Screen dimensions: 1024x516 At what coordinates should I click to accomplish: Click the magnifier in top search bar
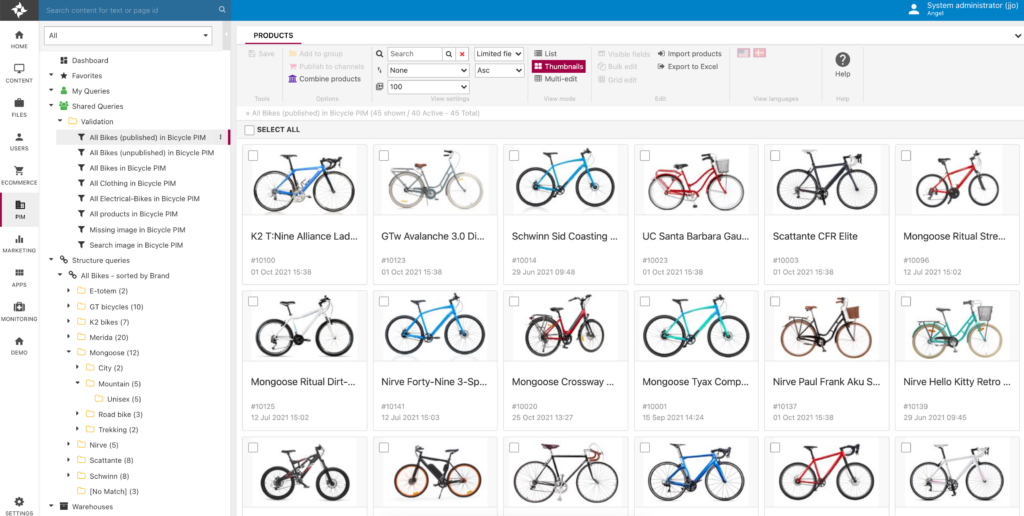(x=222, y=10)
